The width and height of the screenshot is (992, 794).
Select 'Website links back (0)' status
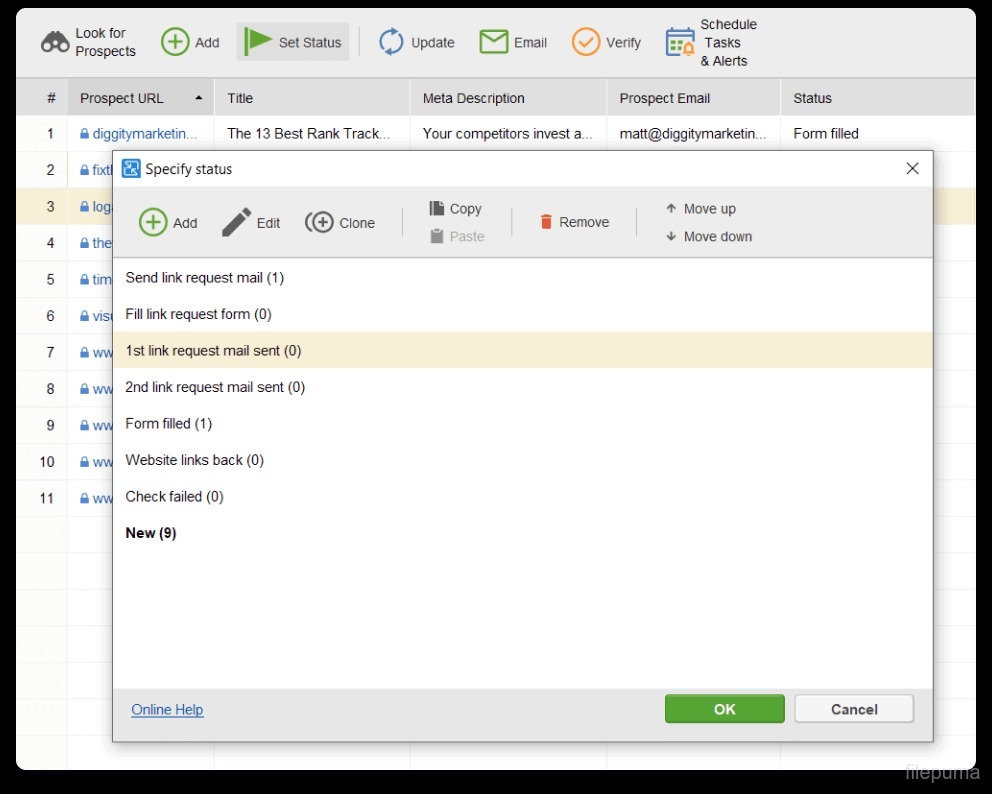pyautogui.click(x=195, y=460)
